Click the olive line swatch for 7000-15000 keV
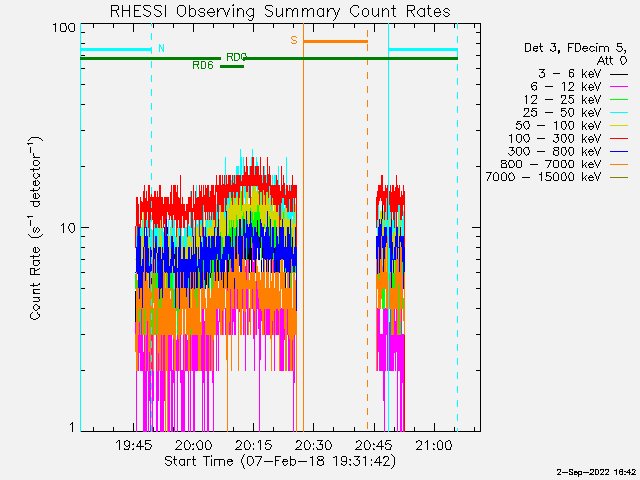 619,178
